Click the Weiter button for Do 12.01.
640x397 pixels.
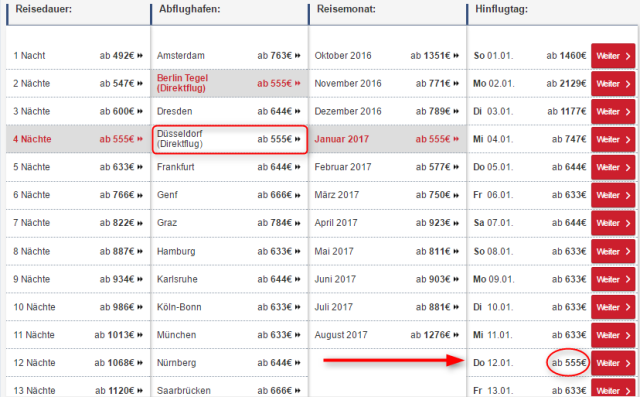point(613,363)
